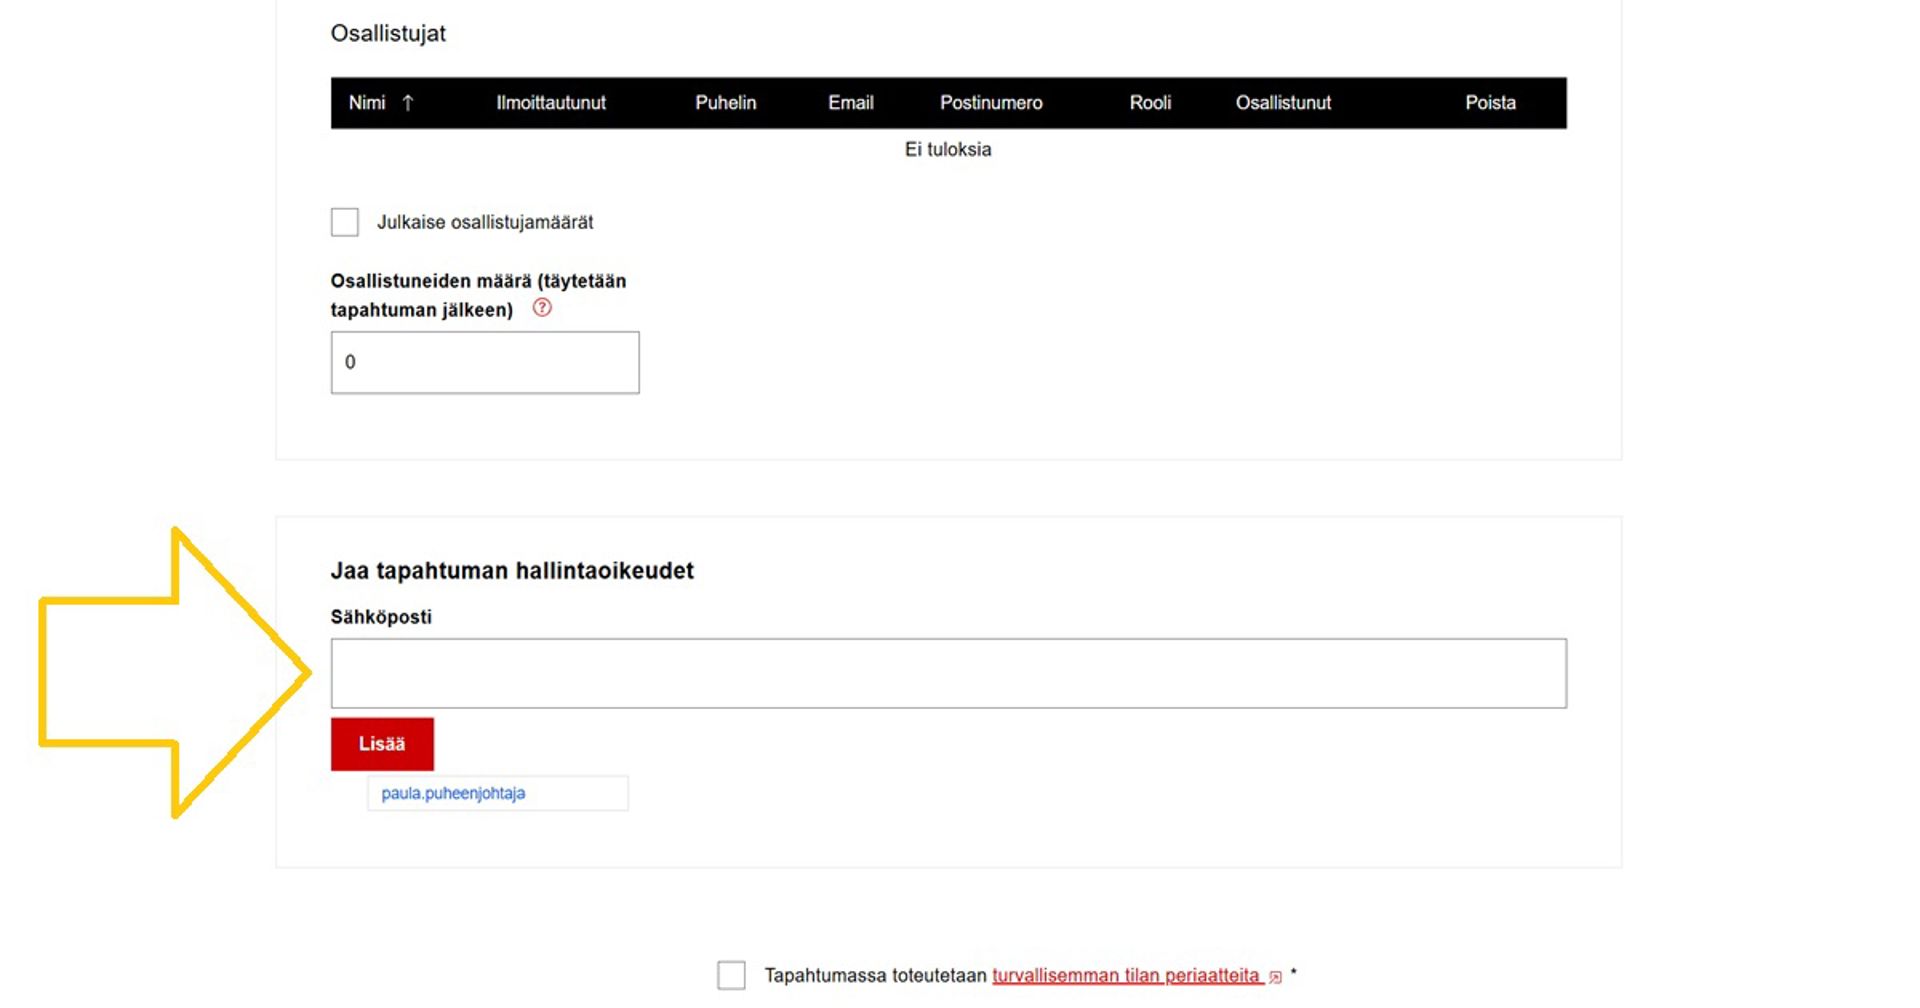Screen dimensions: 1920x1008
Task: Click the Sähköposti field label
Action: pyautogui.click(x=381, y=617)
